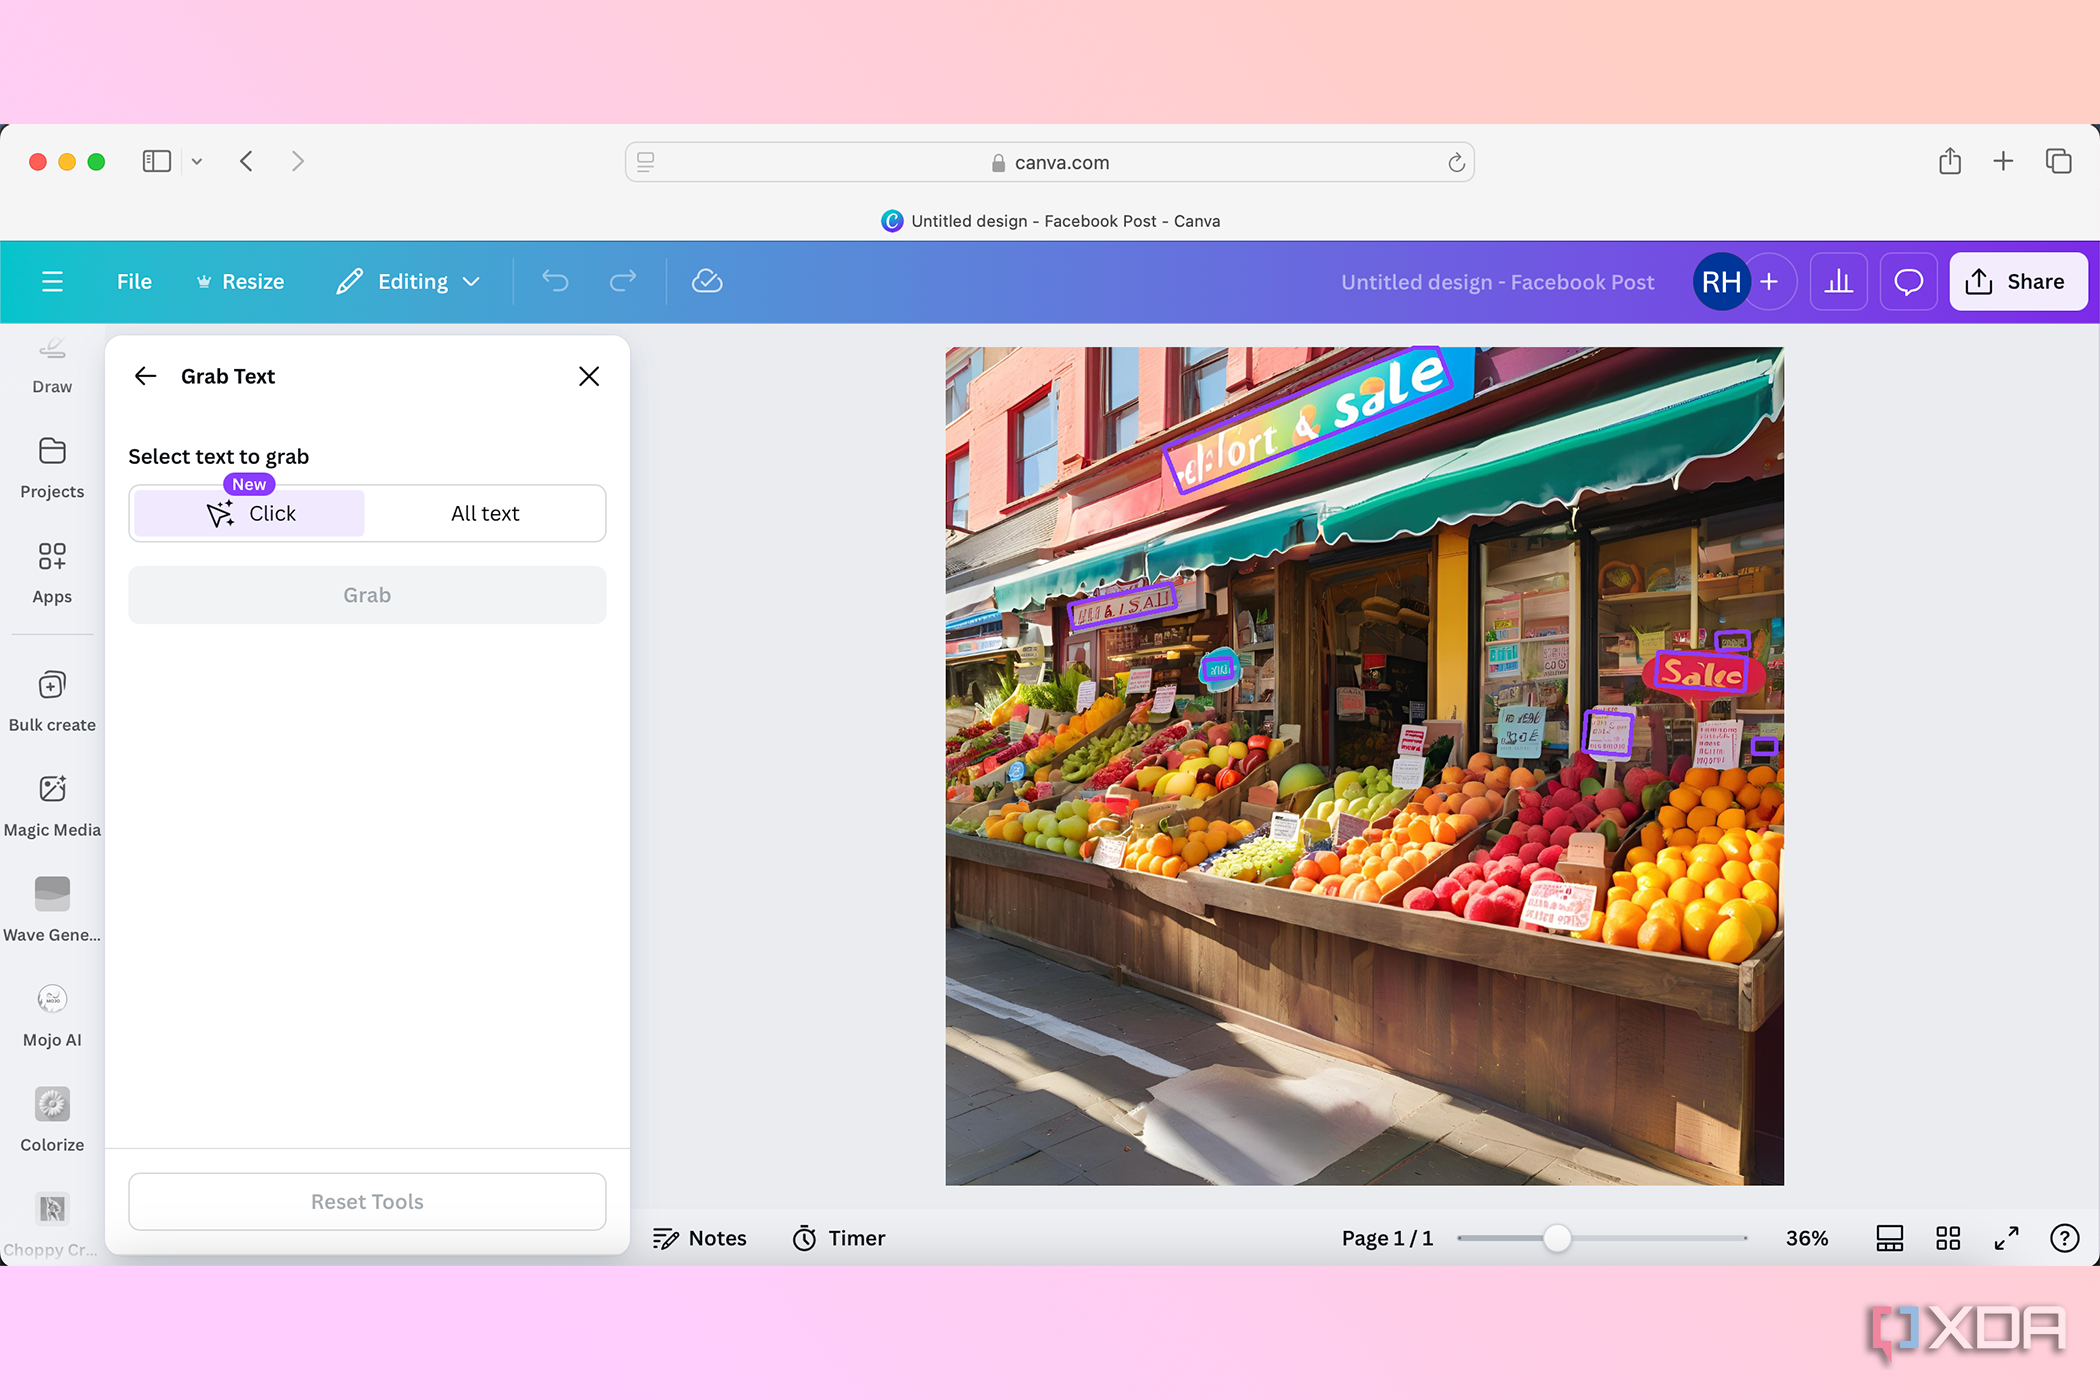The image size is (2100, 1400).
Task: Open the Canva hamburger main menu
Action: 52,282
